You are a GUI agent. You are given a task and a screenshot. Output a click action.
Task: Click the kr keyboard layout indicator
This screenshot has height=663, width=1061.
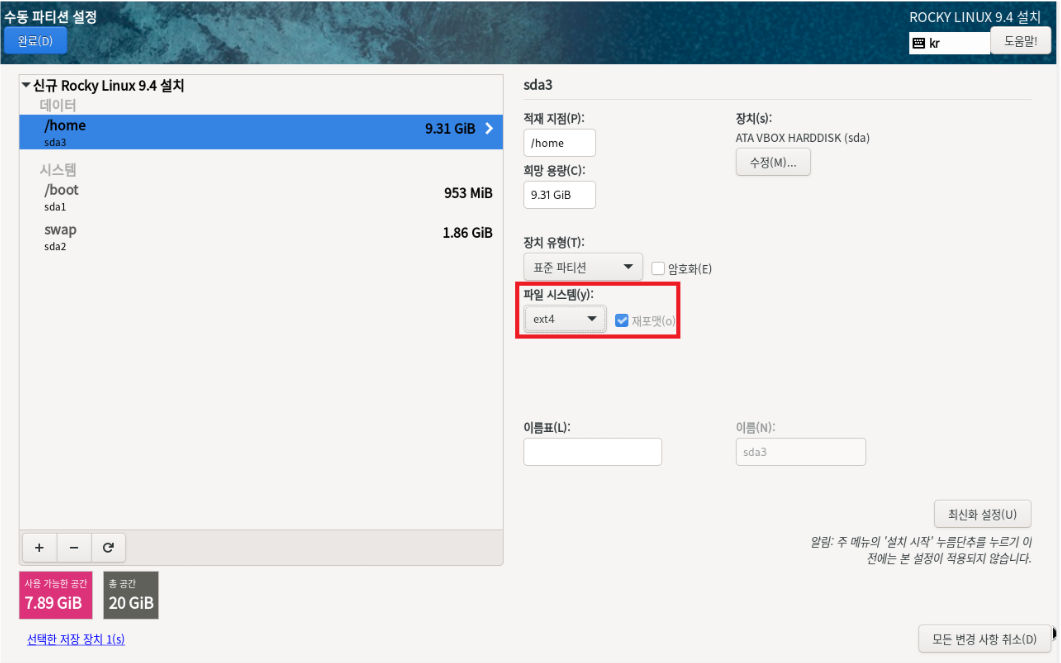[x=949, y=43]
